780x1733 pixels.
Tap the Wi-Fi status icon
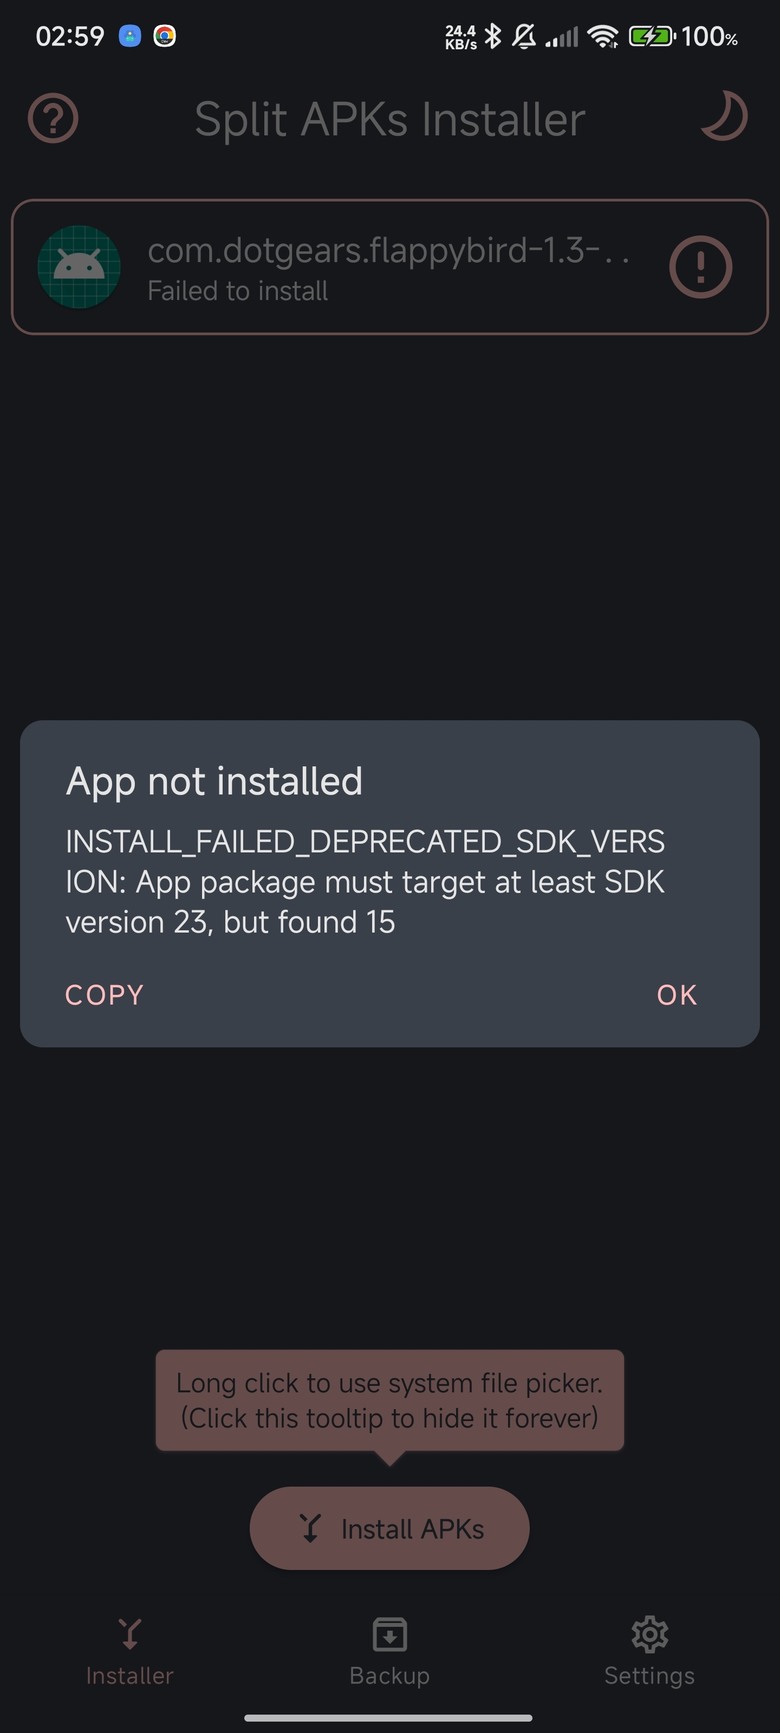(x=603, y=37)
